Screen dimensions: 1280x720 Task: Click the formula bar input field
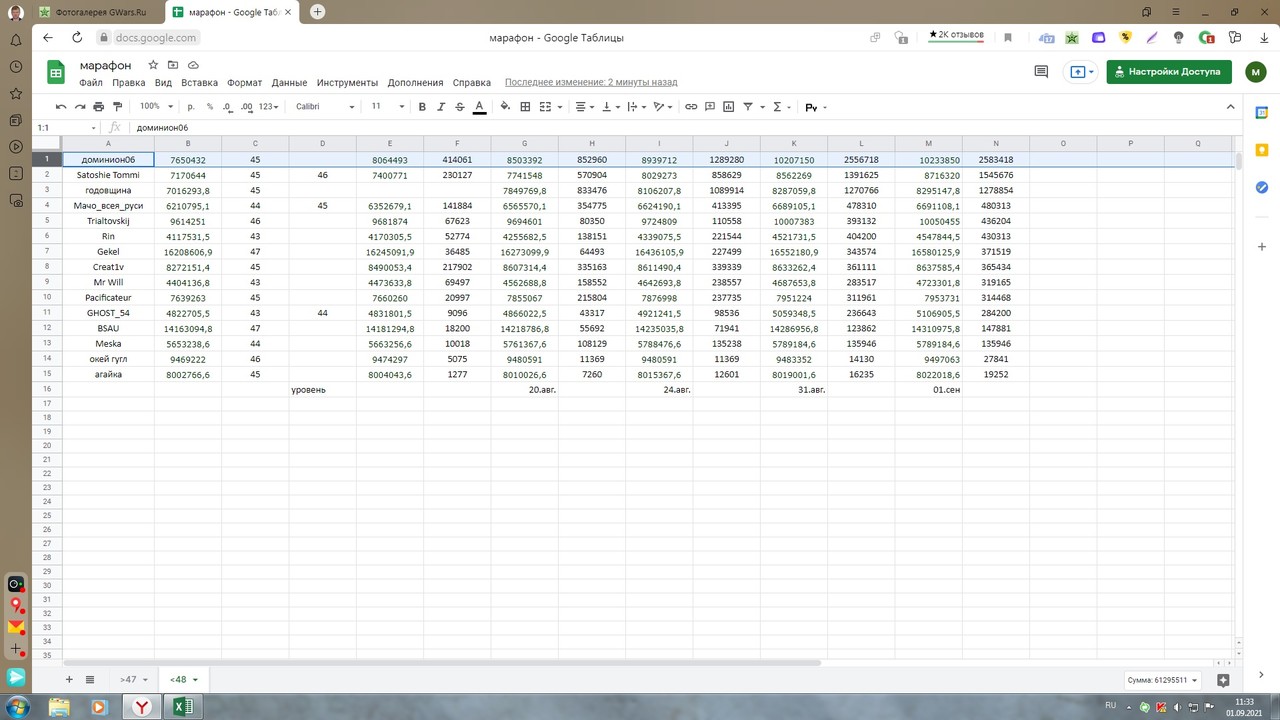point(680,128)
